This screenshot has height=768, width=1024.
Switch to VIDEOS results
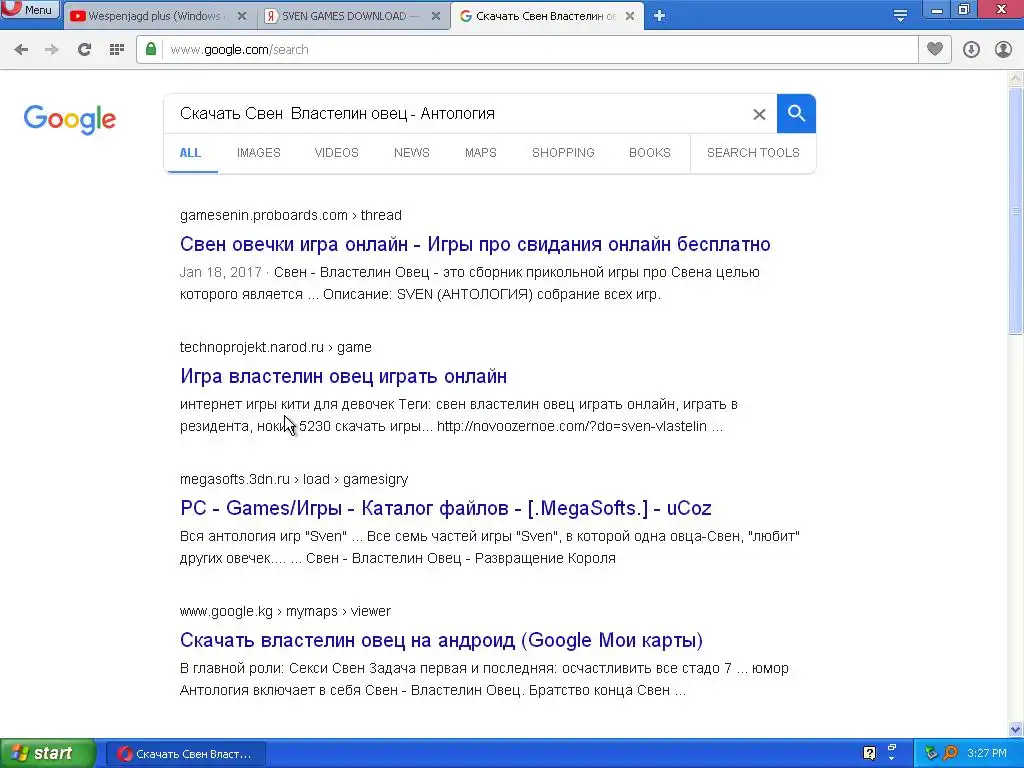pos(336,153)
